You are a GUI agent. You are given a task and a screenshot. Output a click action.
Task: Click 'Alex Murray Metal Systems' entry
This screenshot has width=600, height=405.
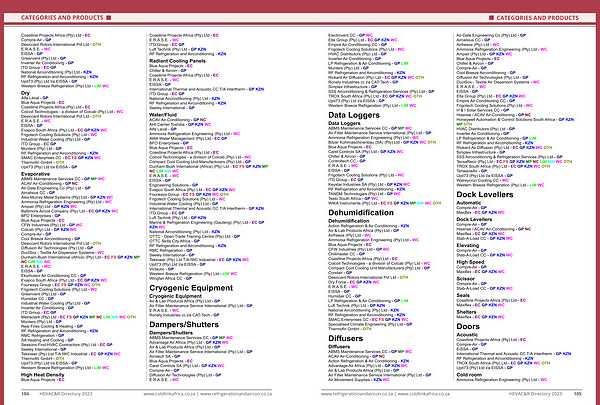point(67,197)
